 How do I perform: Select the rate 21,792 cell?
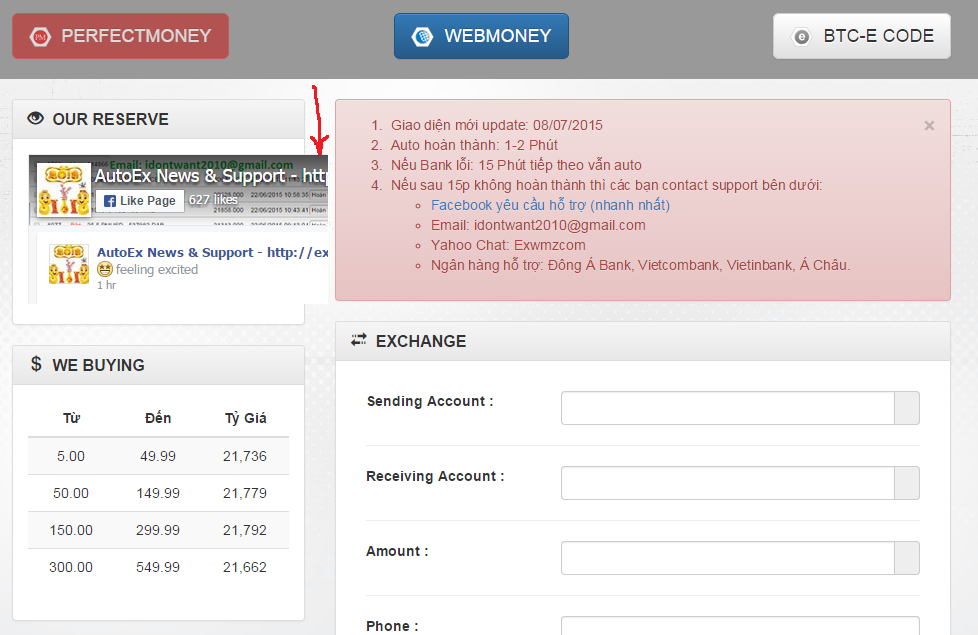click(x=244, y=530)
